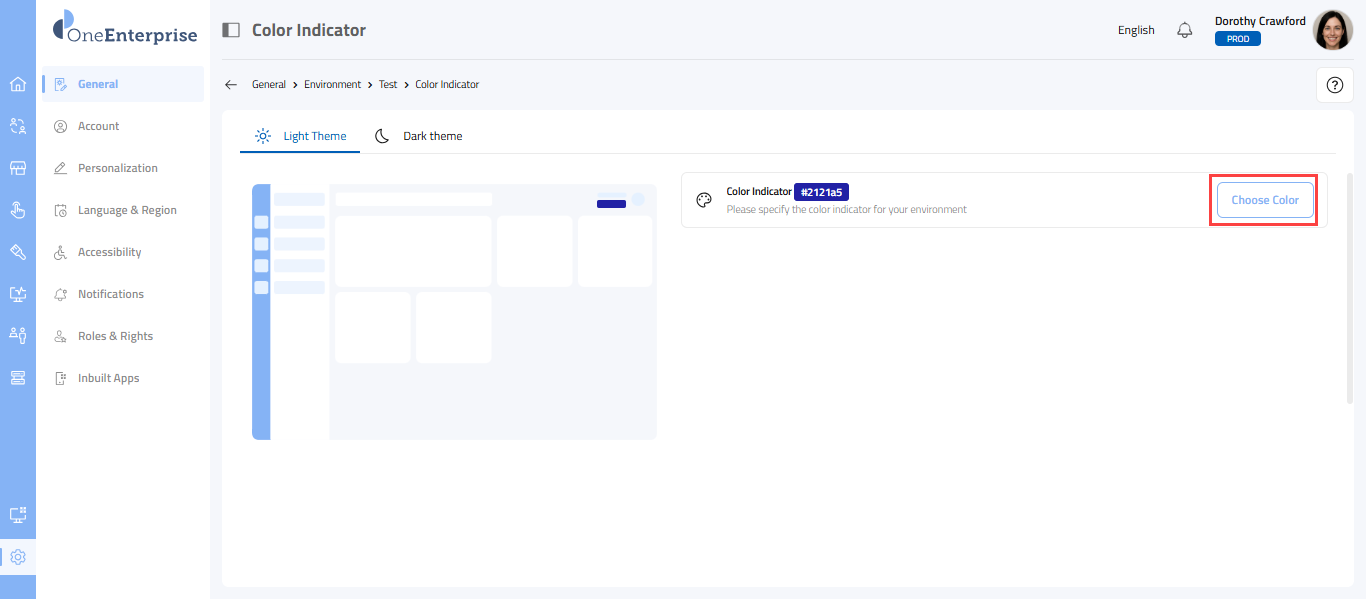
Task: Open Personalization in settings menu
Action: click(x=117, y=168)
